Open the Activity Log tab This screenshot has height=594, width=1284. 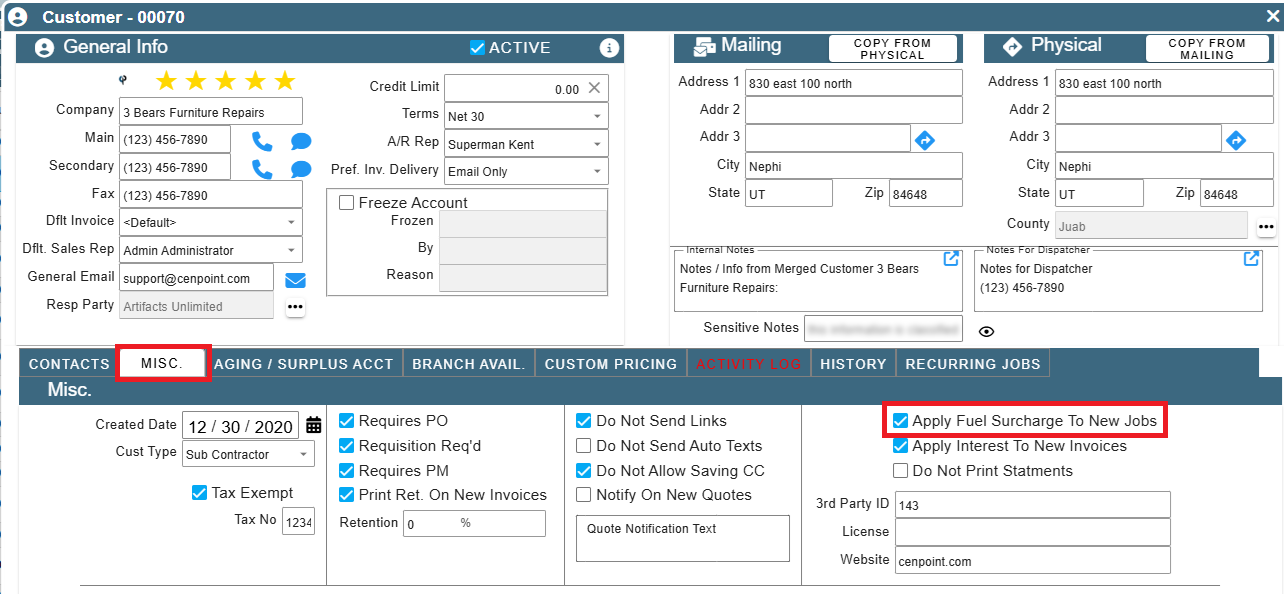tap(749, 364)
